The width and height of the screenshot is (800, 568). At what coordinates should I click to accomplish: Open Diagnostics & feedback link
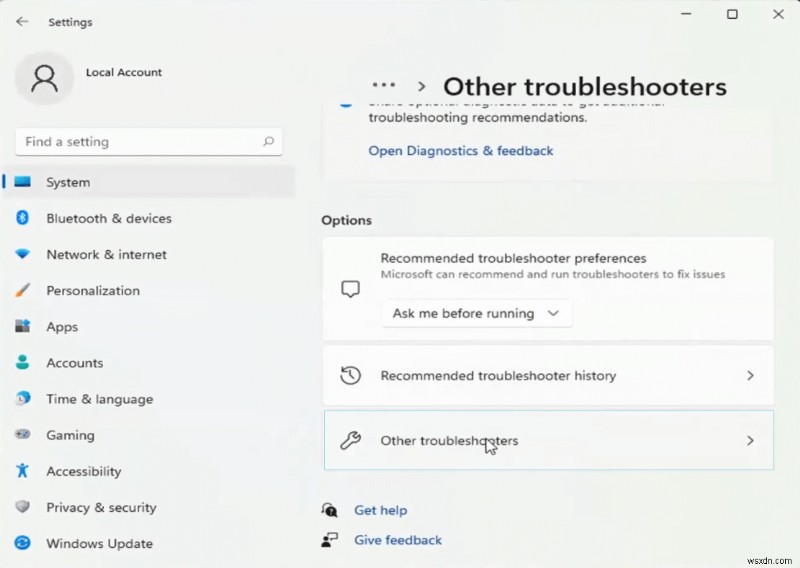tap(461, 151)
